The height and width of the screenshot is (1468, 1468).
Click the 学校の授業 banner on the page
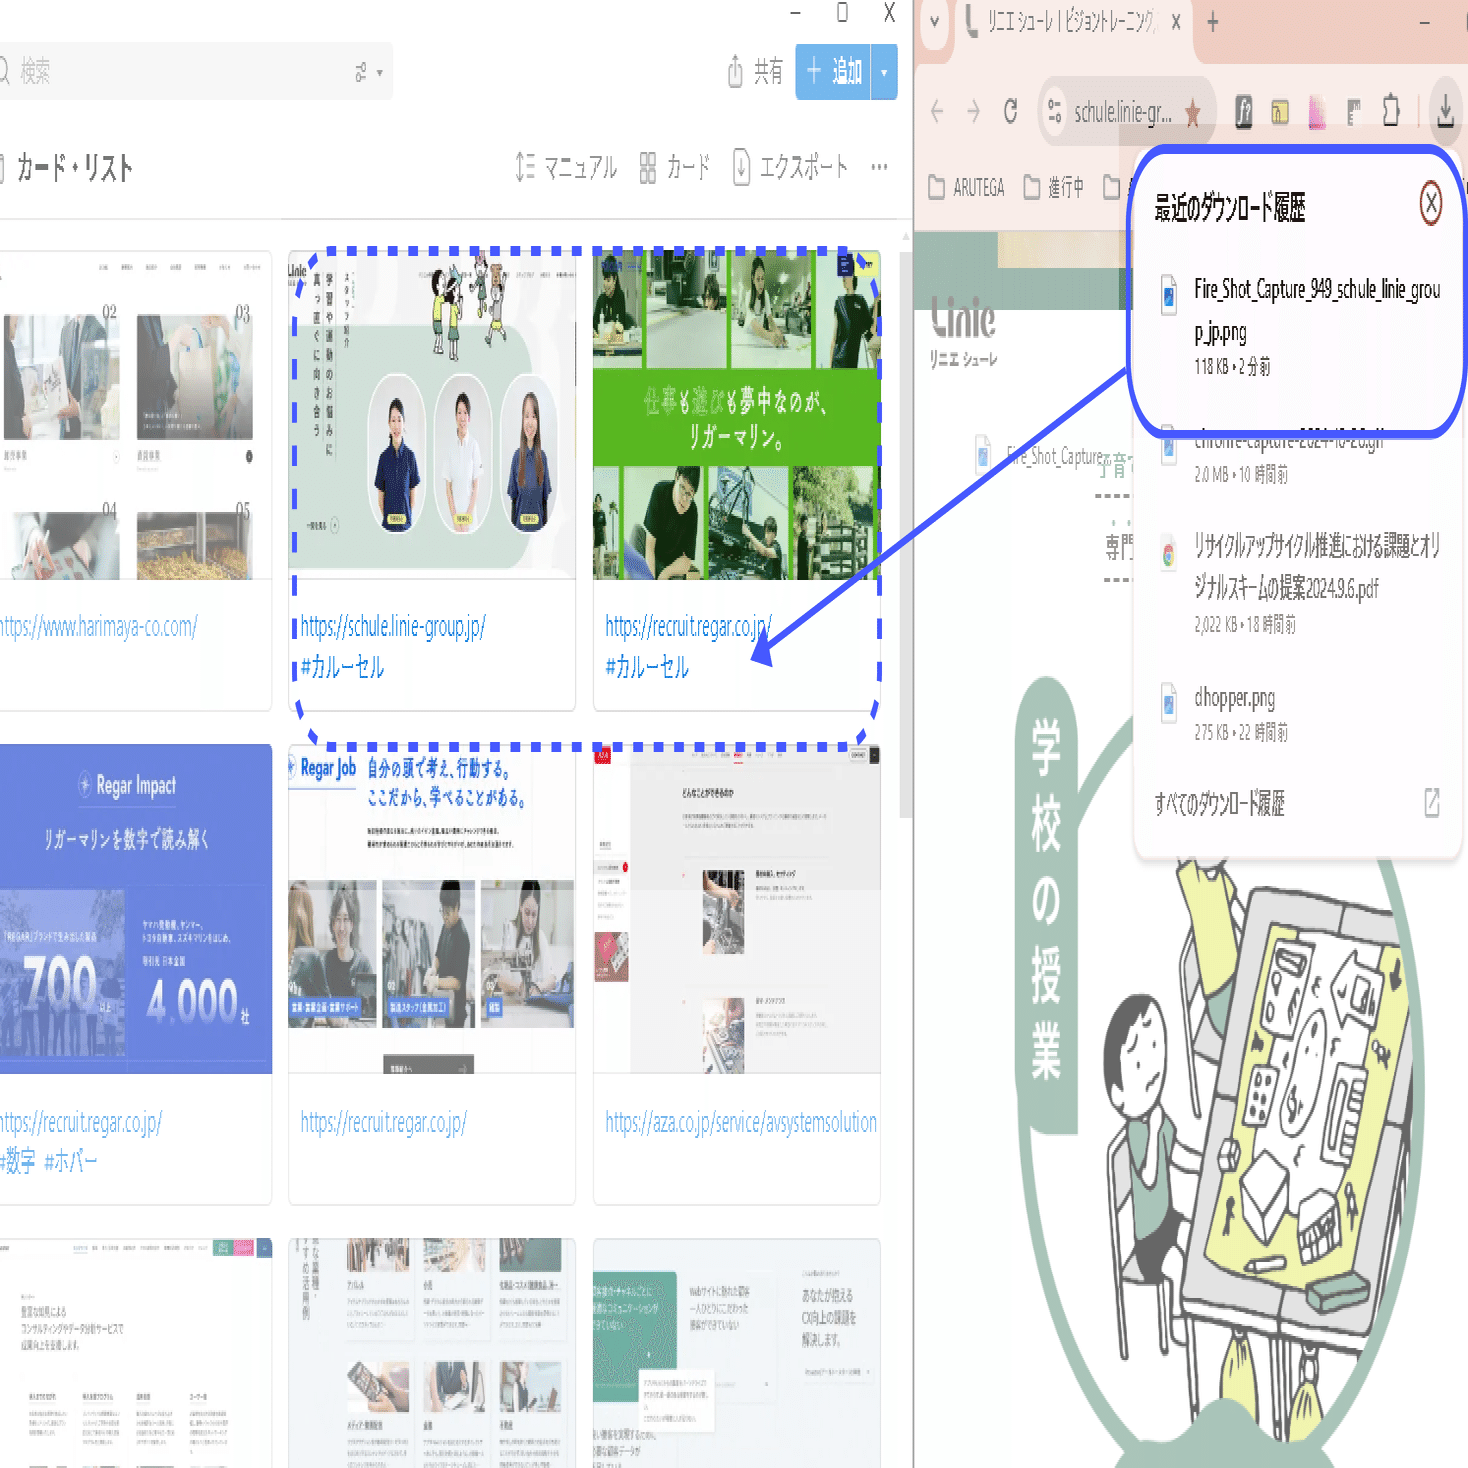[x=1046, y=903]
